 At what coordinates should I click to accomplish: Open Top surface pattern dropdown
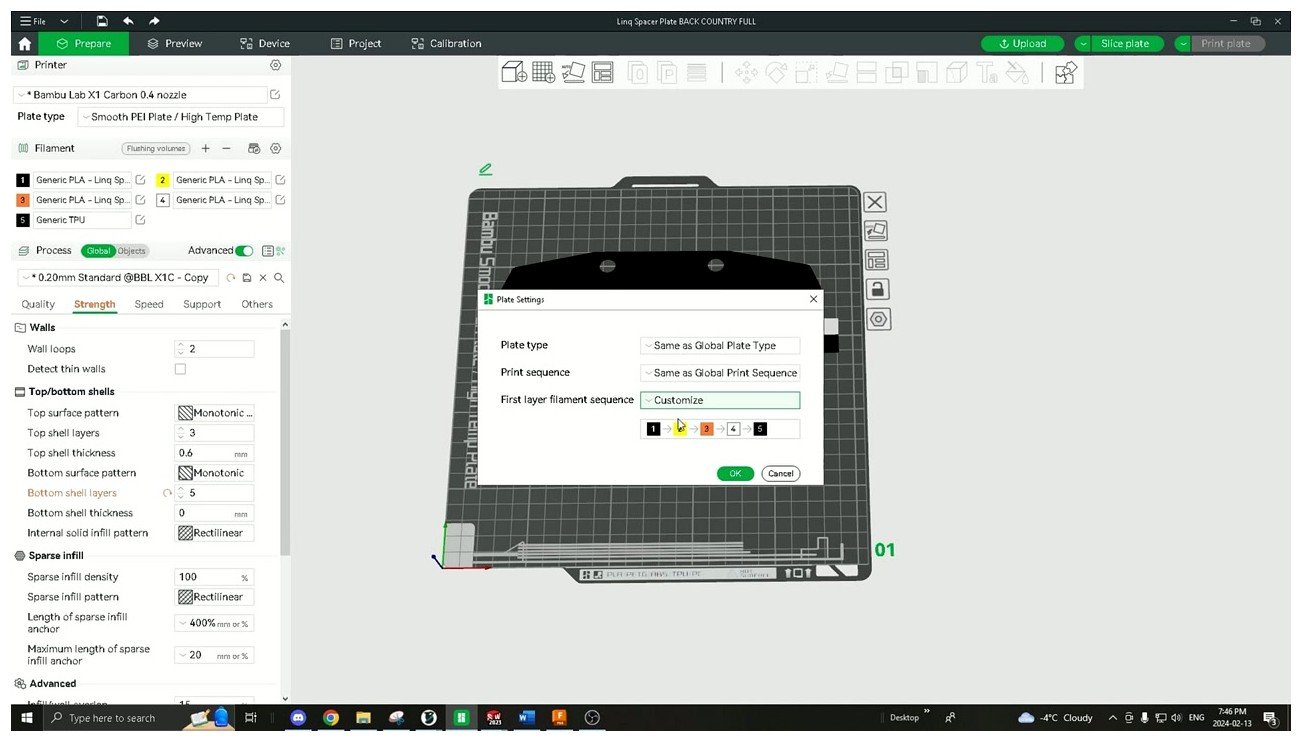click(215, 413)
